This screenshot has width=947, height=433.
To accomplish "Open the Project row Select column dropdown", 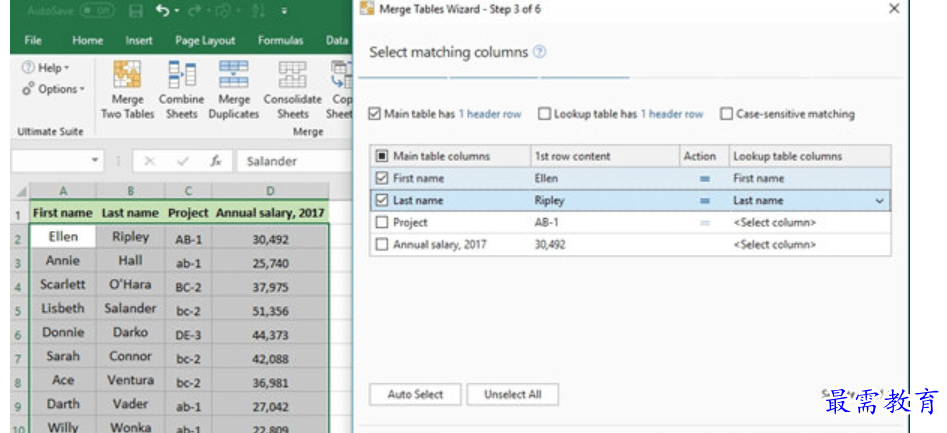I will (809, 223).
